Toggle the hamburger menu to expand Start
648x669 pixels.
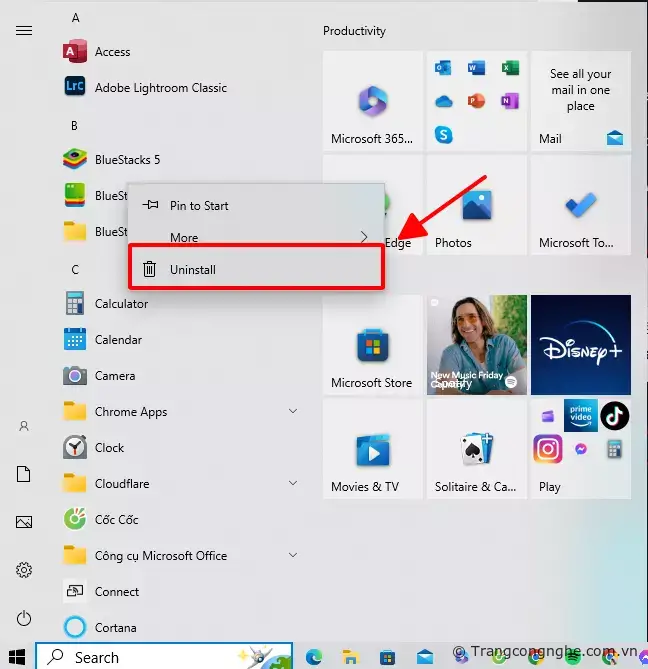point(24,31)
